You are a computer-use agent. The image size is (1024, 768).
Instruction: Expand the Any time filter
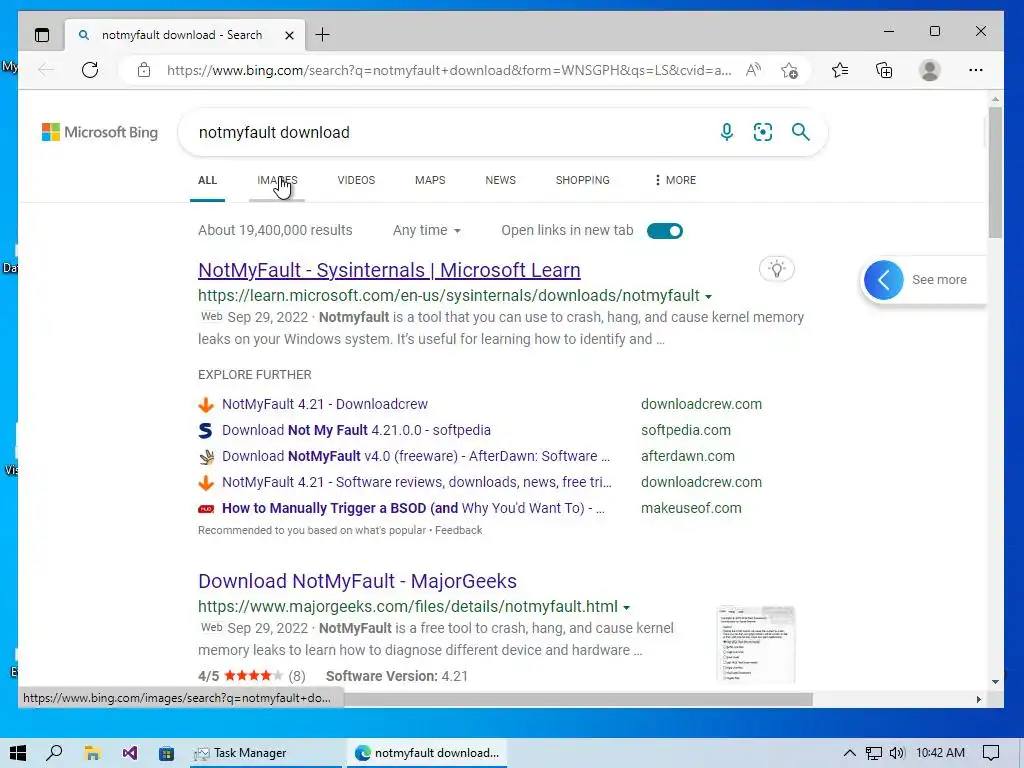pyautogui.click(x=426, y=231)
